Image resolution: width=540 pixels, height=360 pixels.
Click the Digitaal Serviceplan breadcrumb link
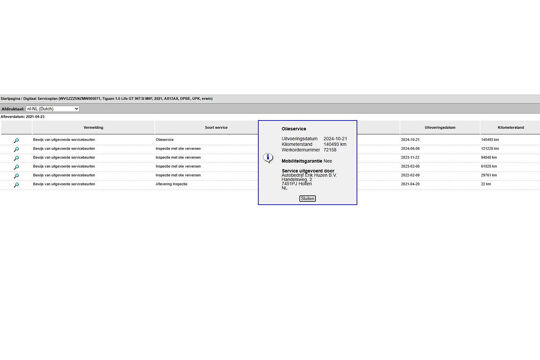coord(41,99)
